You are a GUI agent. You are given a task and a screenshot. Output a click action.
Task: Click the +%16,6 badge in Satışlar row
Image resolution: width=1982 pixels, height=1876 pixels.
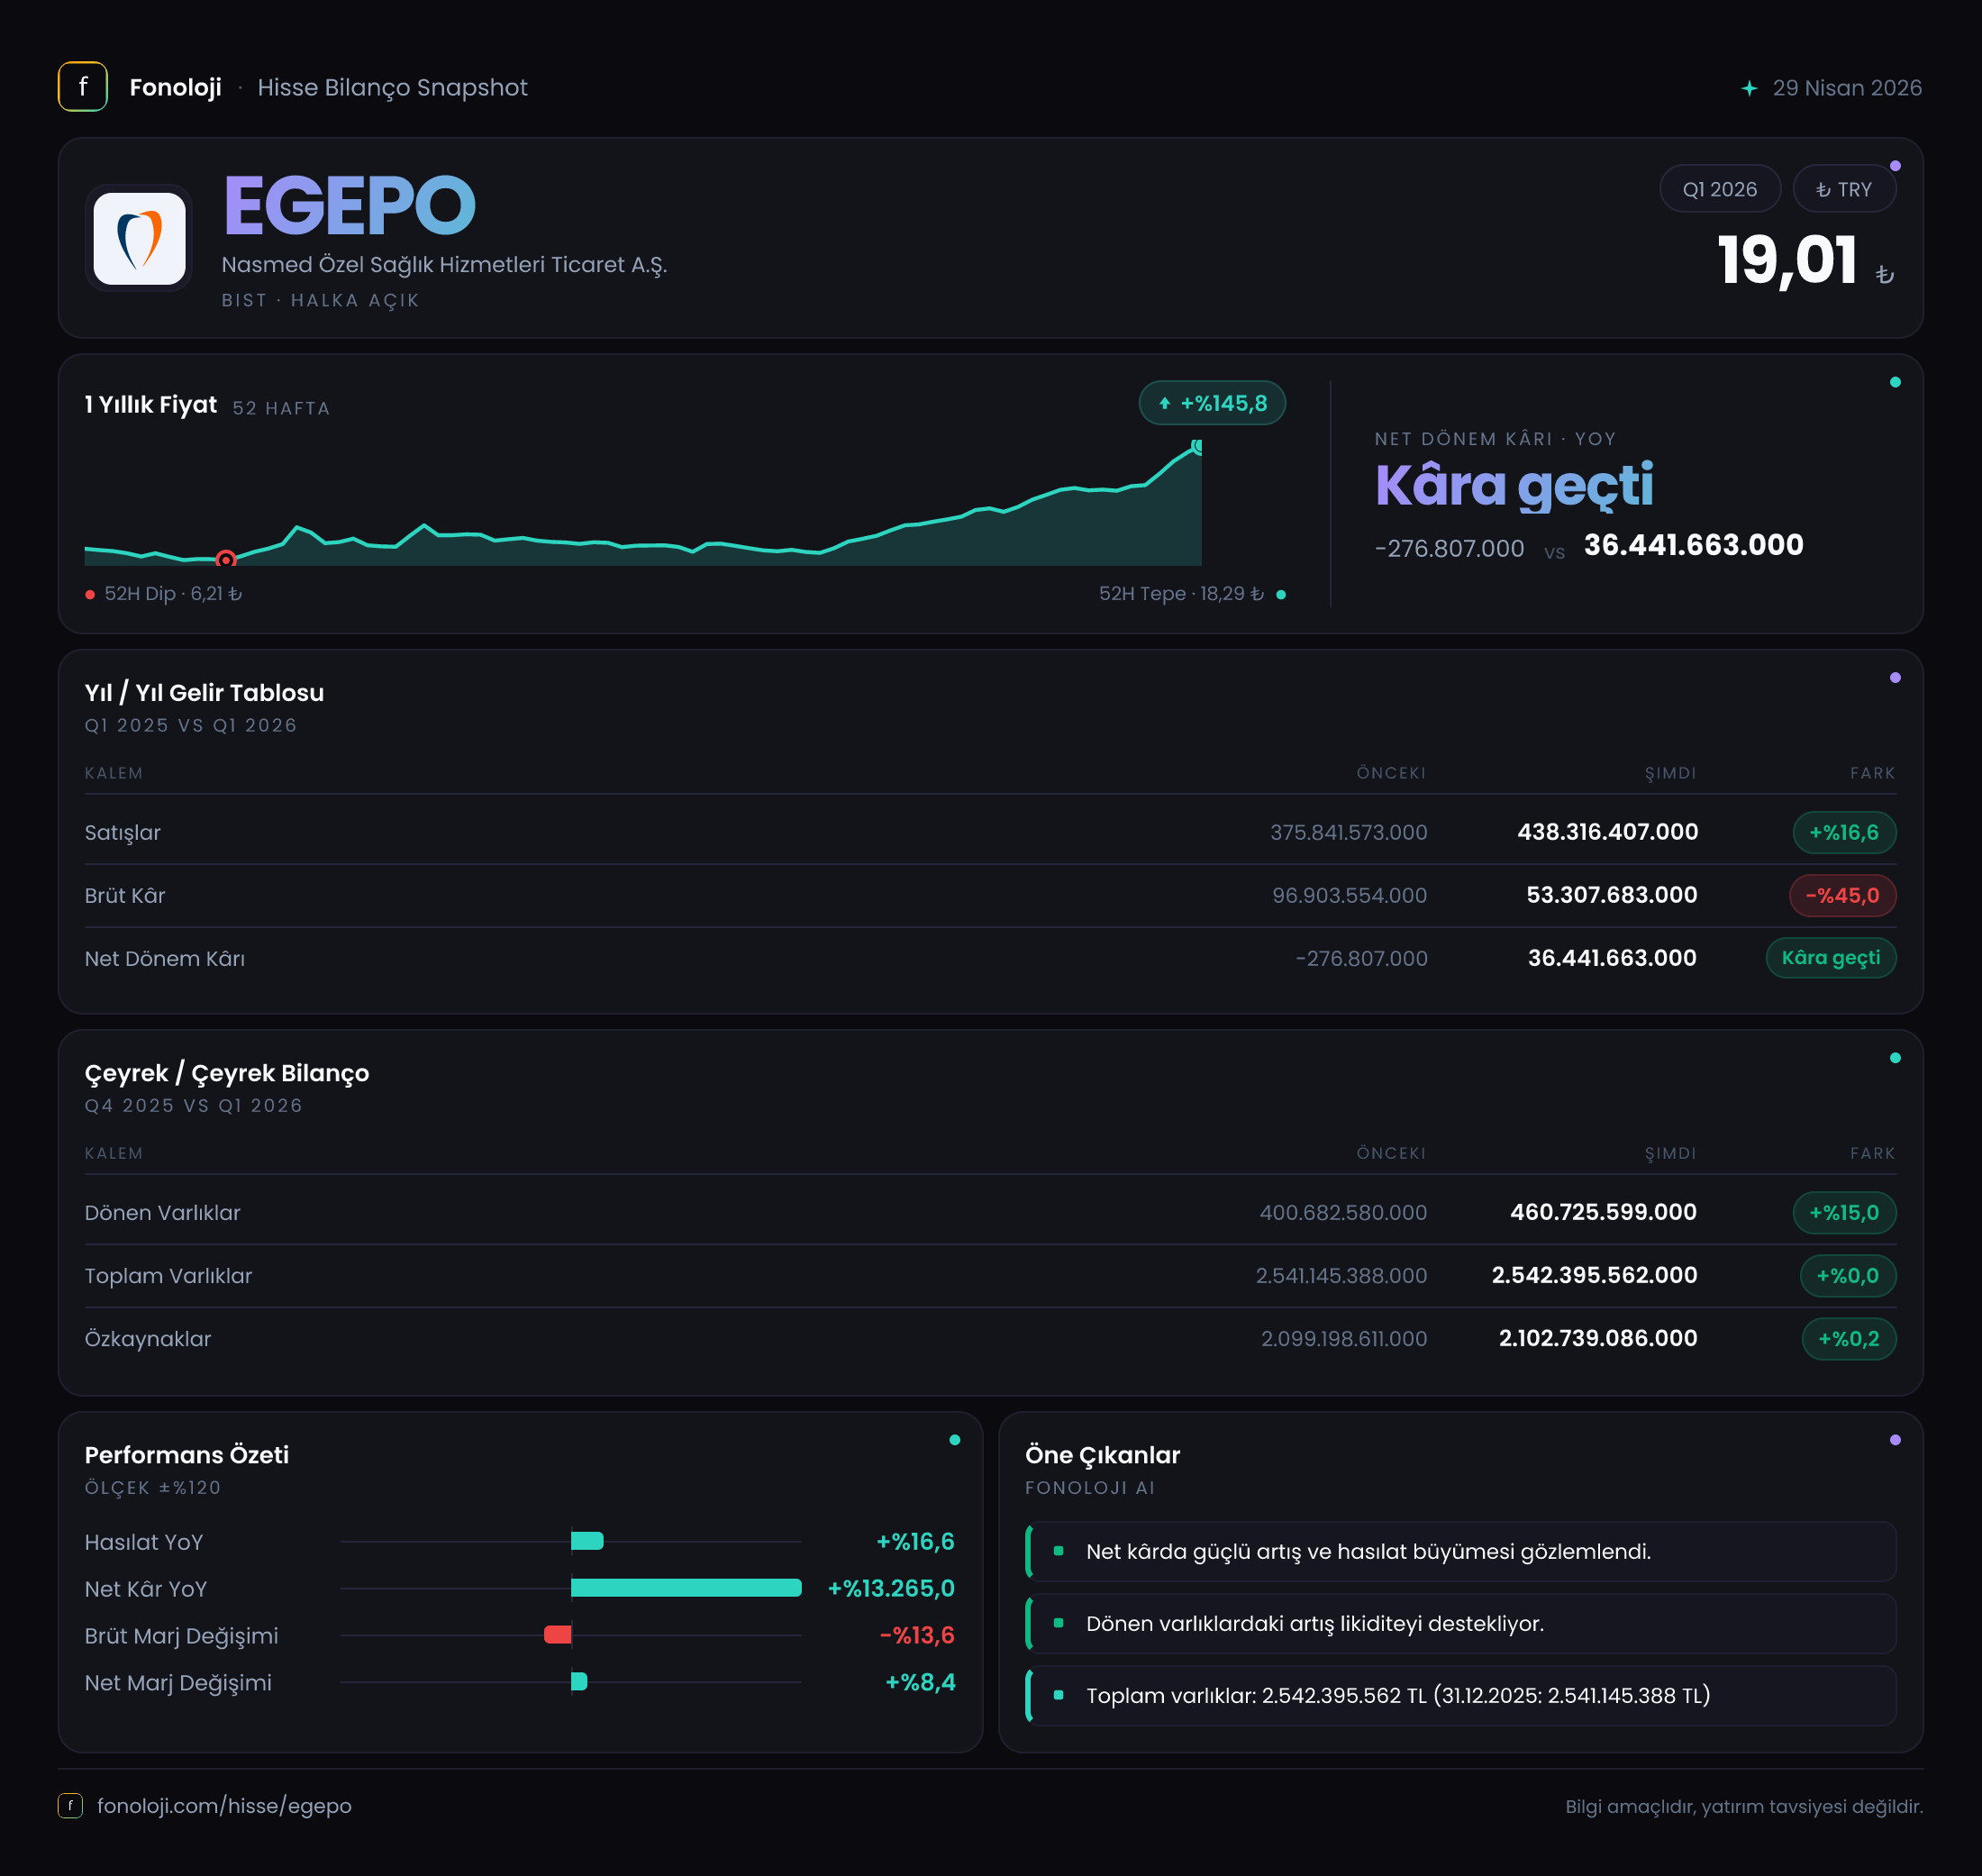1844,832
